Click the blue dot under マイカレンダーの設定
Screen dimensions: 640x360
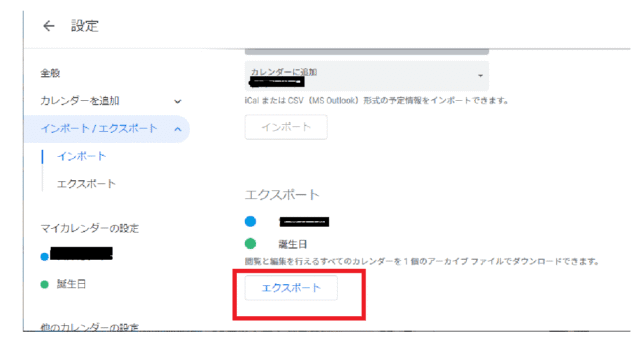pyautogui.click(x=44, y=257)
